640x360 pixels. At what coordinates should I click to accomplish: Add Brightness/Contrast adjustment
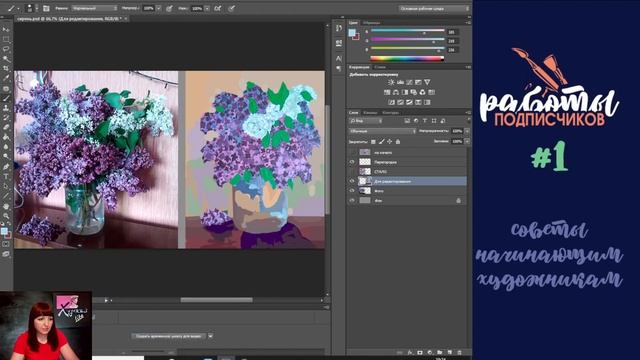391,82
